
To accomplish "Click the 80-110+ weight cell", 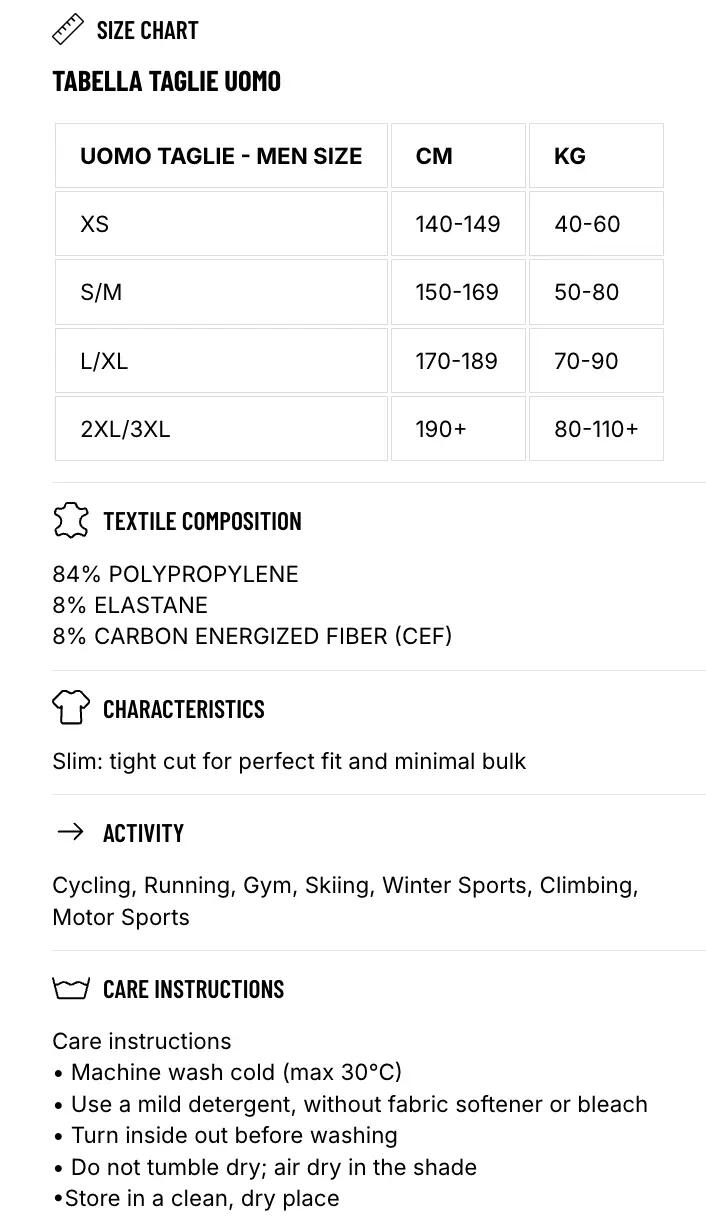I will [596, 429].
